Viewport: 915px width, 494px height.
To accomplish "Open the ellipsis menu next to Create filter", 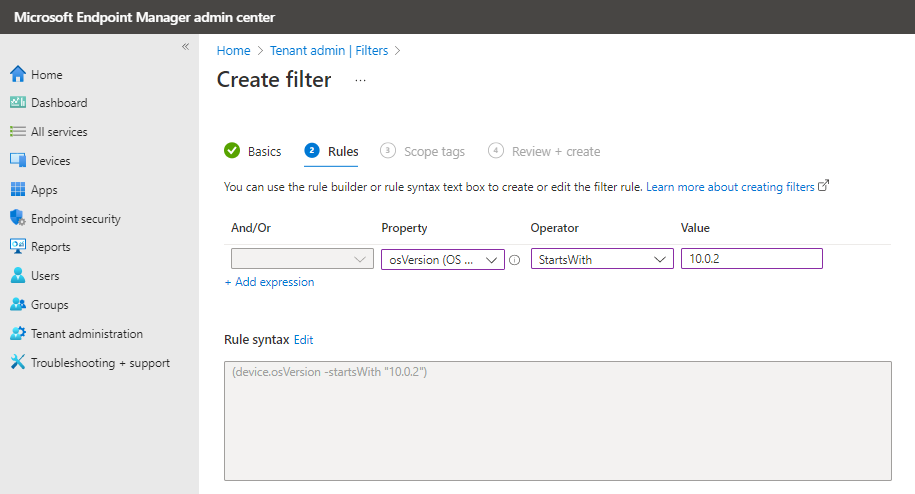I will coord(361,80).
